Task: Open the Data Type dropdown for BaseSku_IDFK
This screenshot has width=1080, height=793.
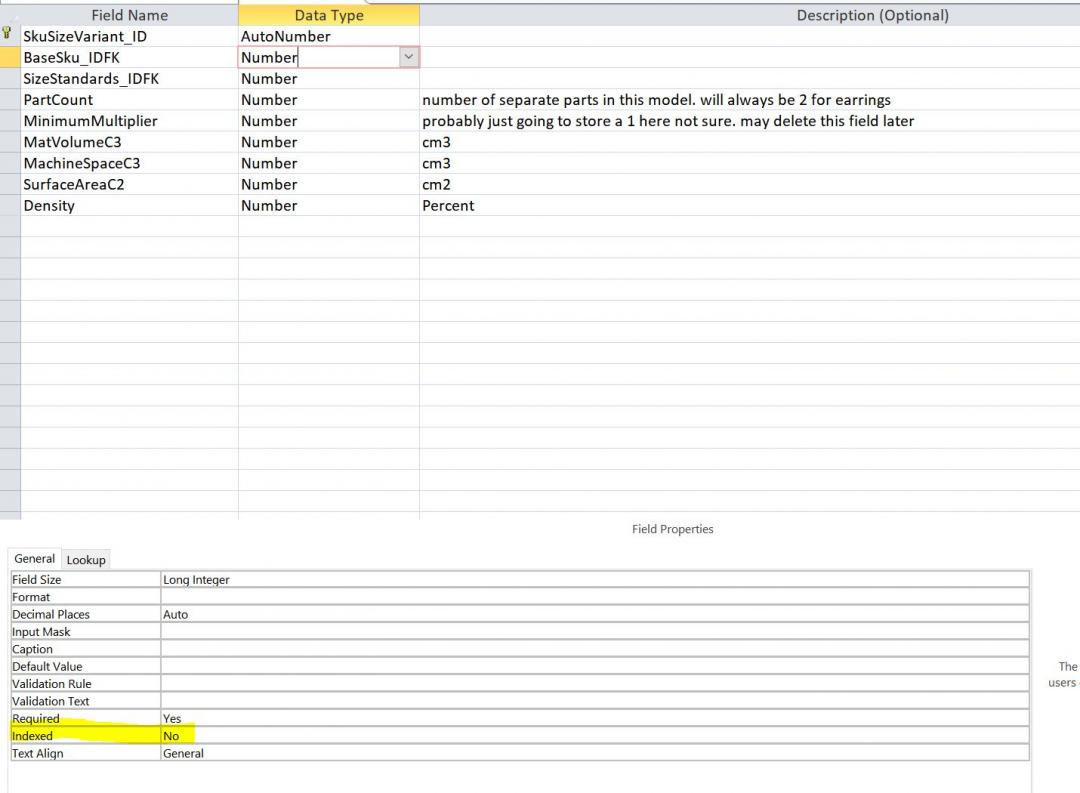Action: coord(408,57)
